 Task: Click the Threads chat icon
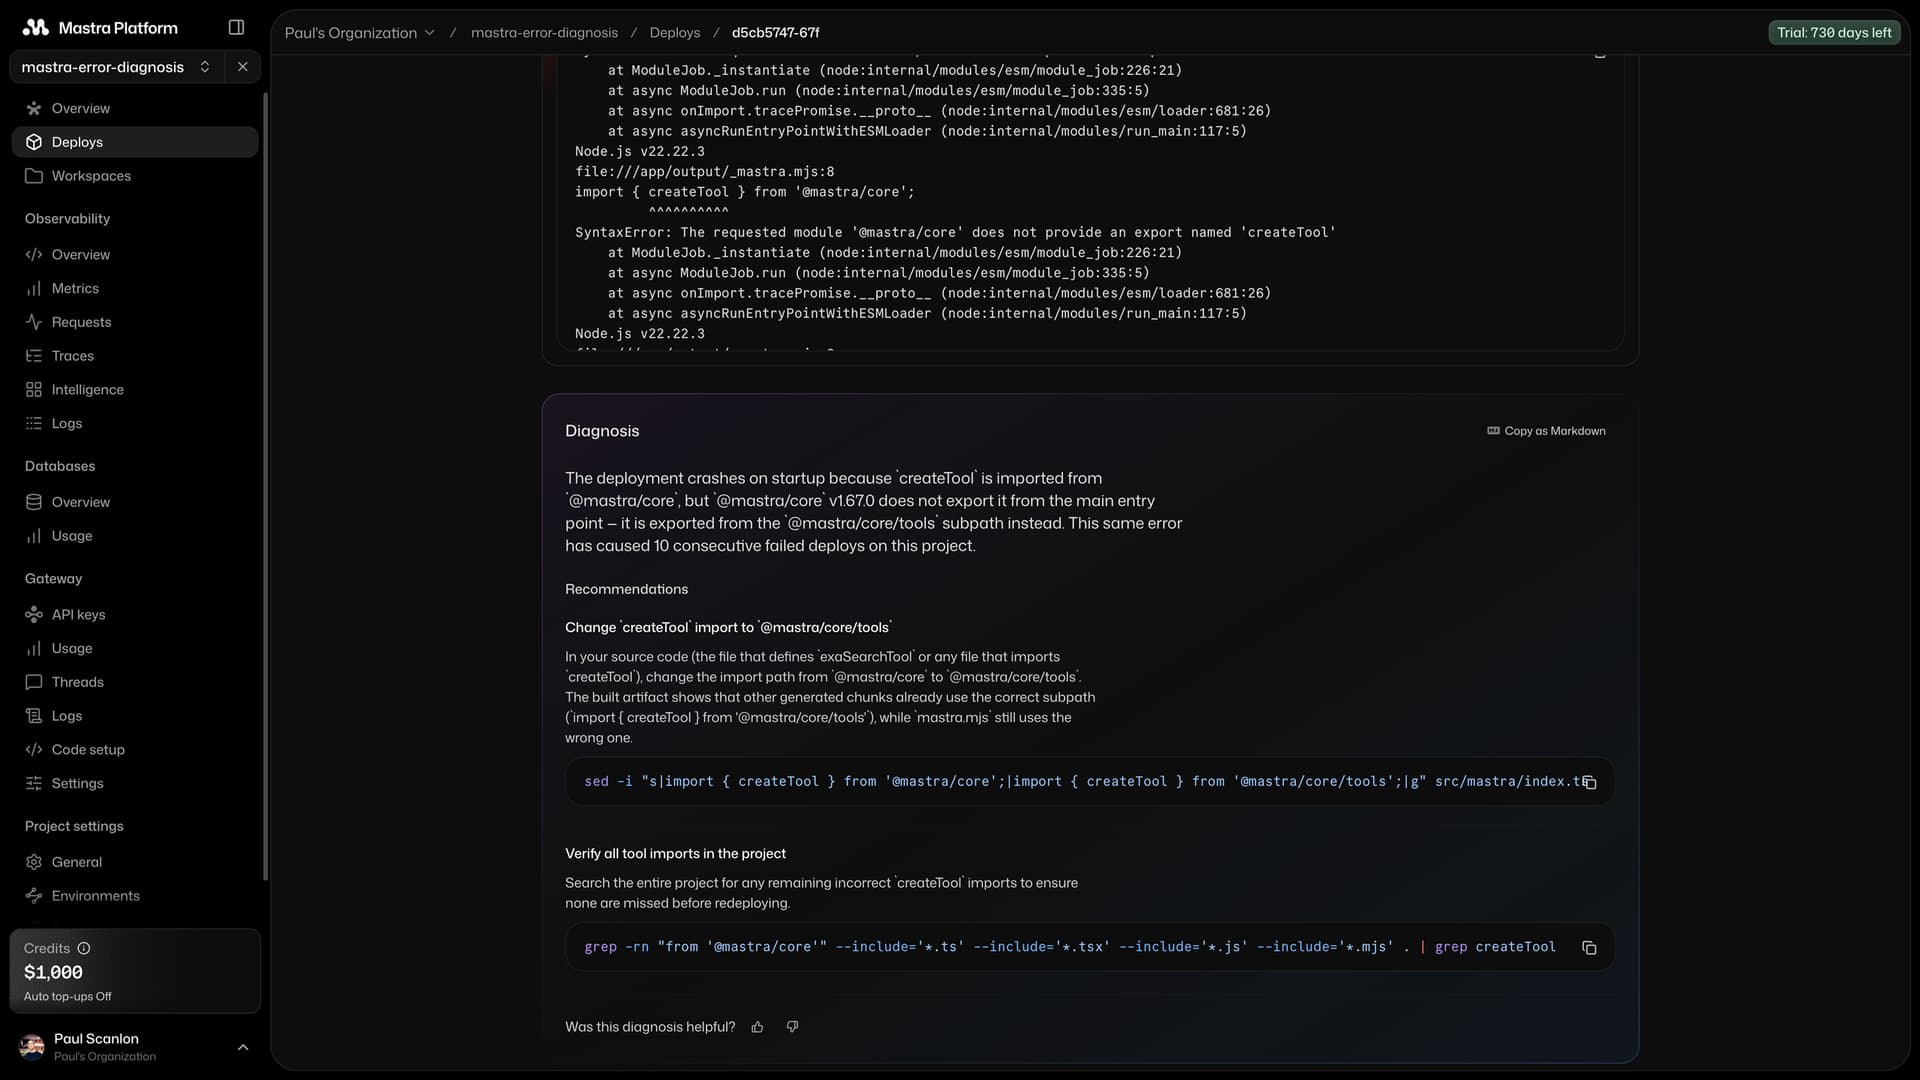[x=34, y=682]
